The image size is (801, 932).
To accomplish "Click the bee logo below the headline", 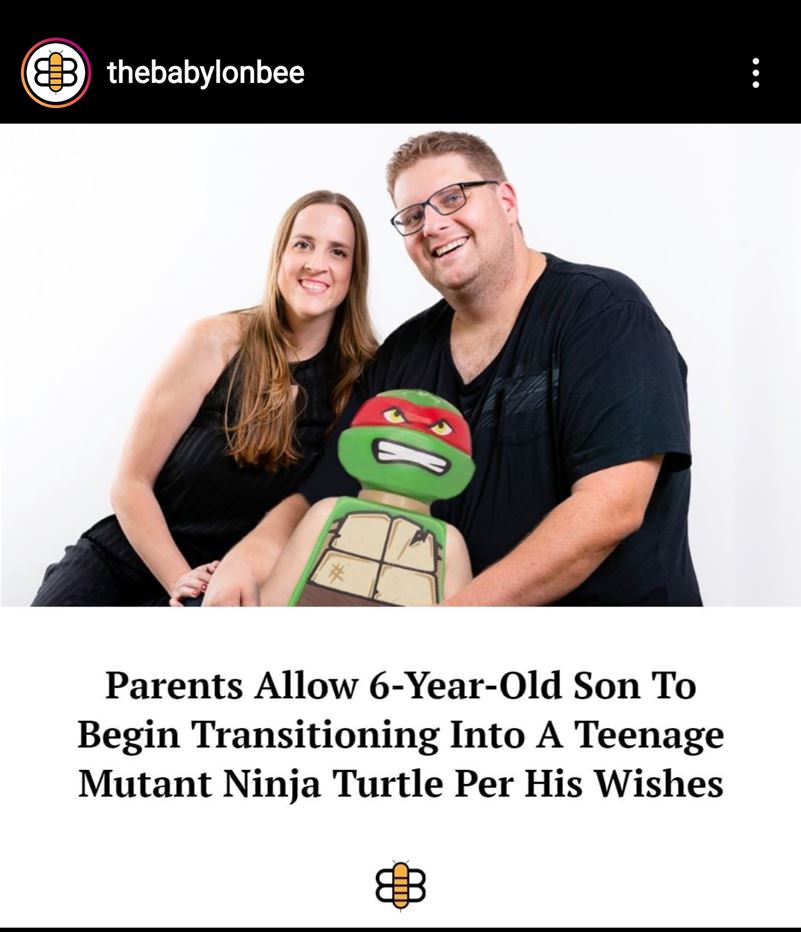I will (x=400, y=885).
